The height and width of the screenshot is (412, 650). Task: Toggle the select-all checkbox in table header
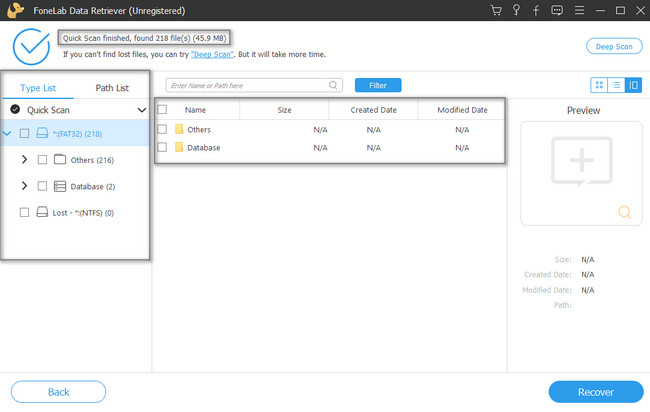pos(162,109)
